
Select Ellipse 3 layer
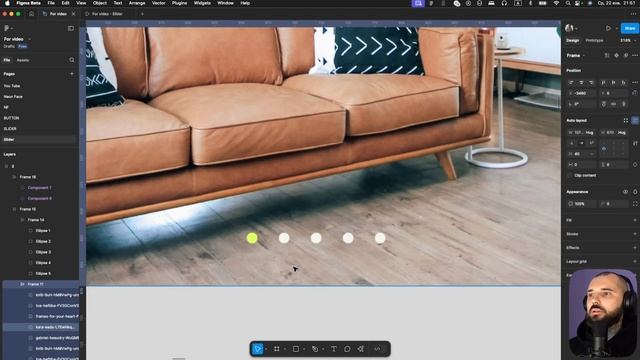43,252
